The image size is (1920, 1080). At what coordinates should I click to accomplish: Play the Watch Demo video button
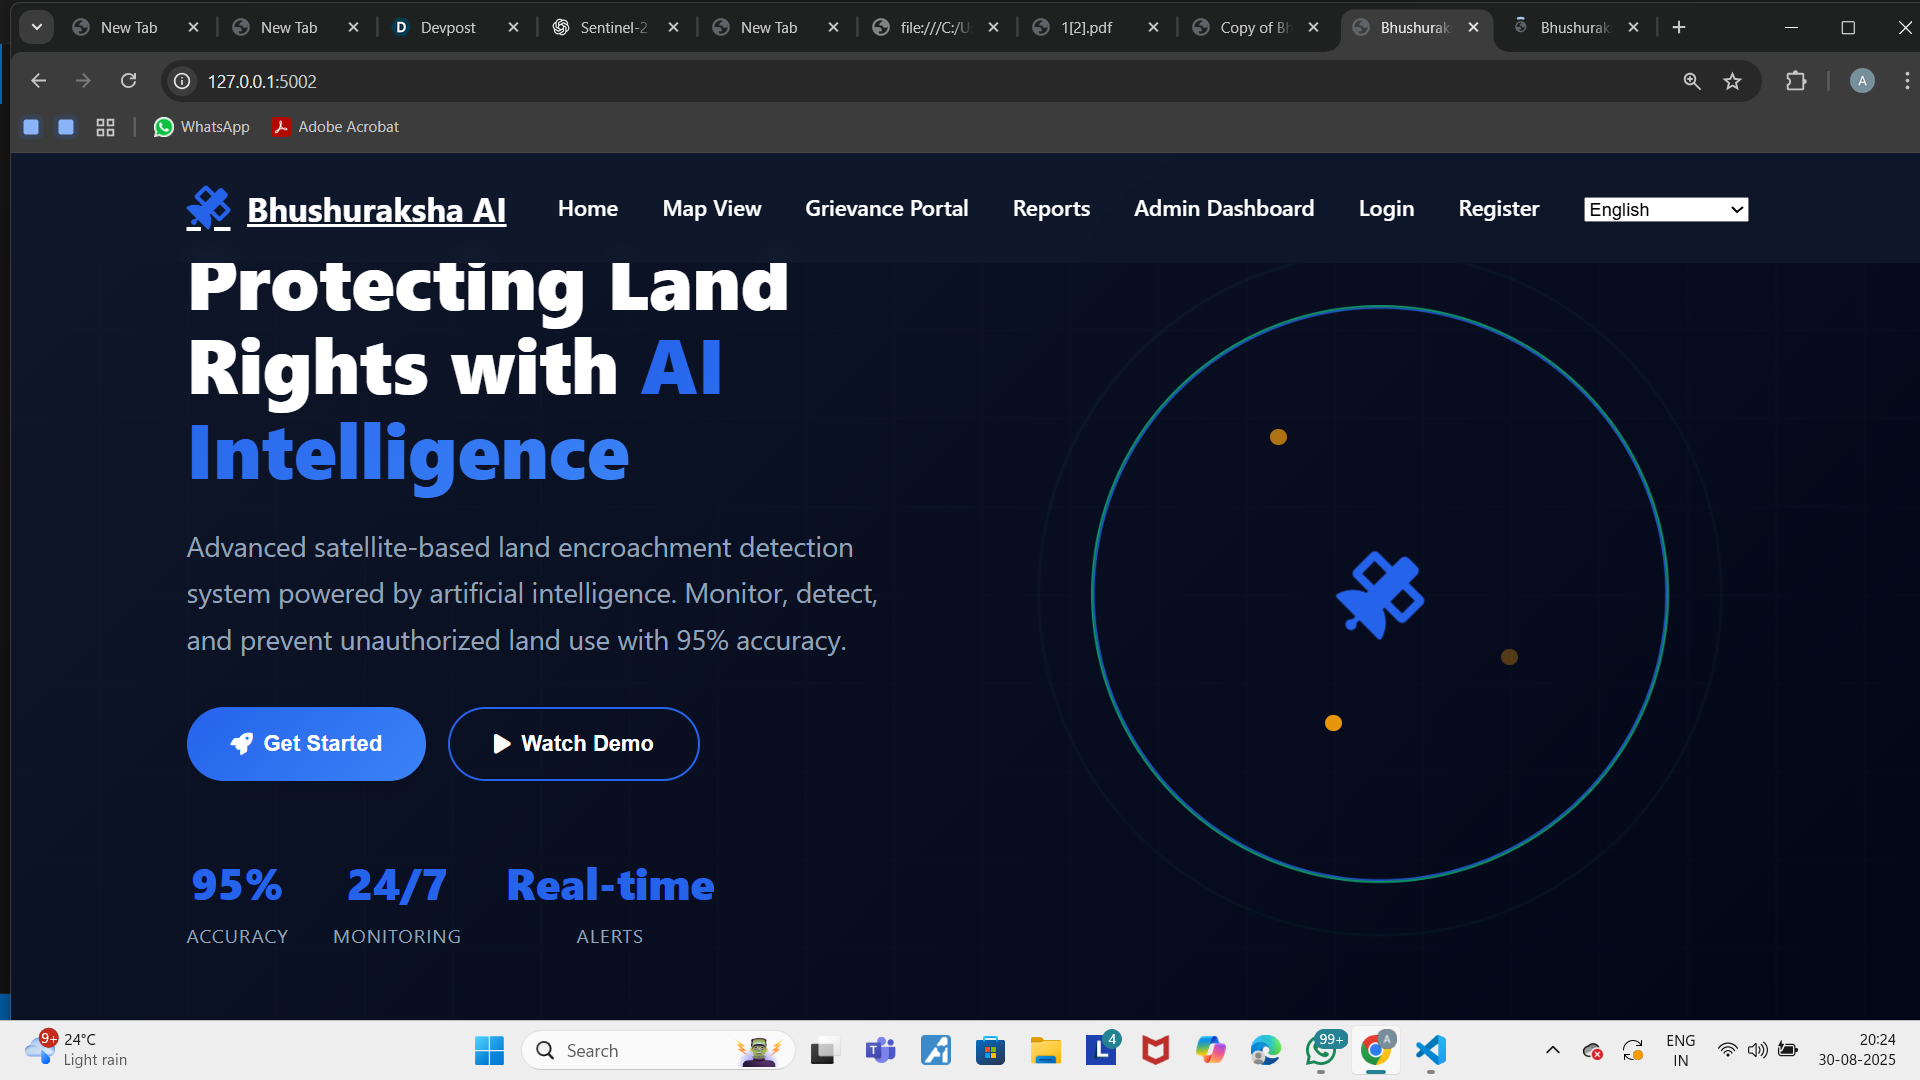[573, 744]
